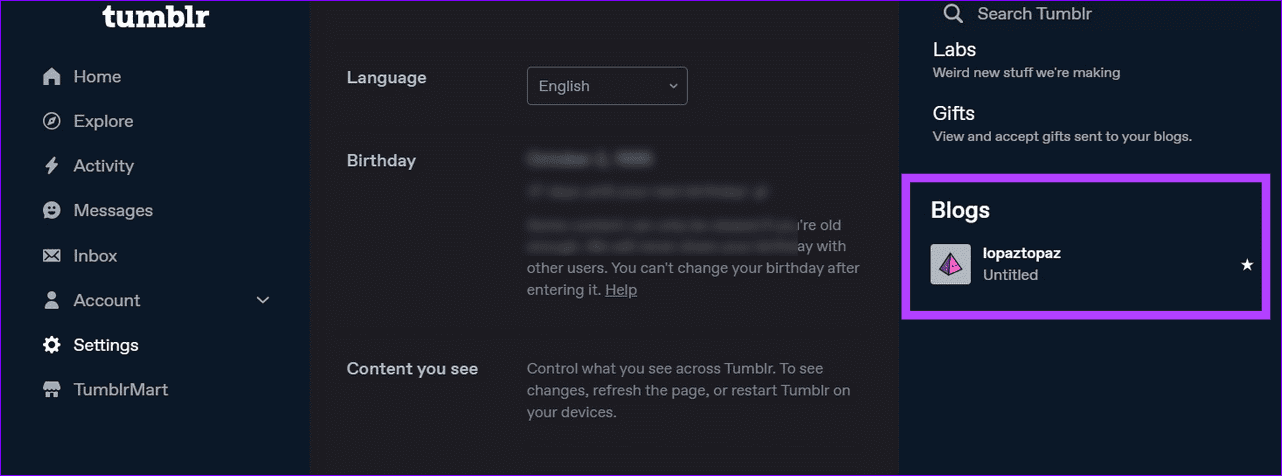The height and width of the screenshot is (476, 1282).
Task: Click the search magnifier icon
Action: pyautogui.click(x=954, y=14)
